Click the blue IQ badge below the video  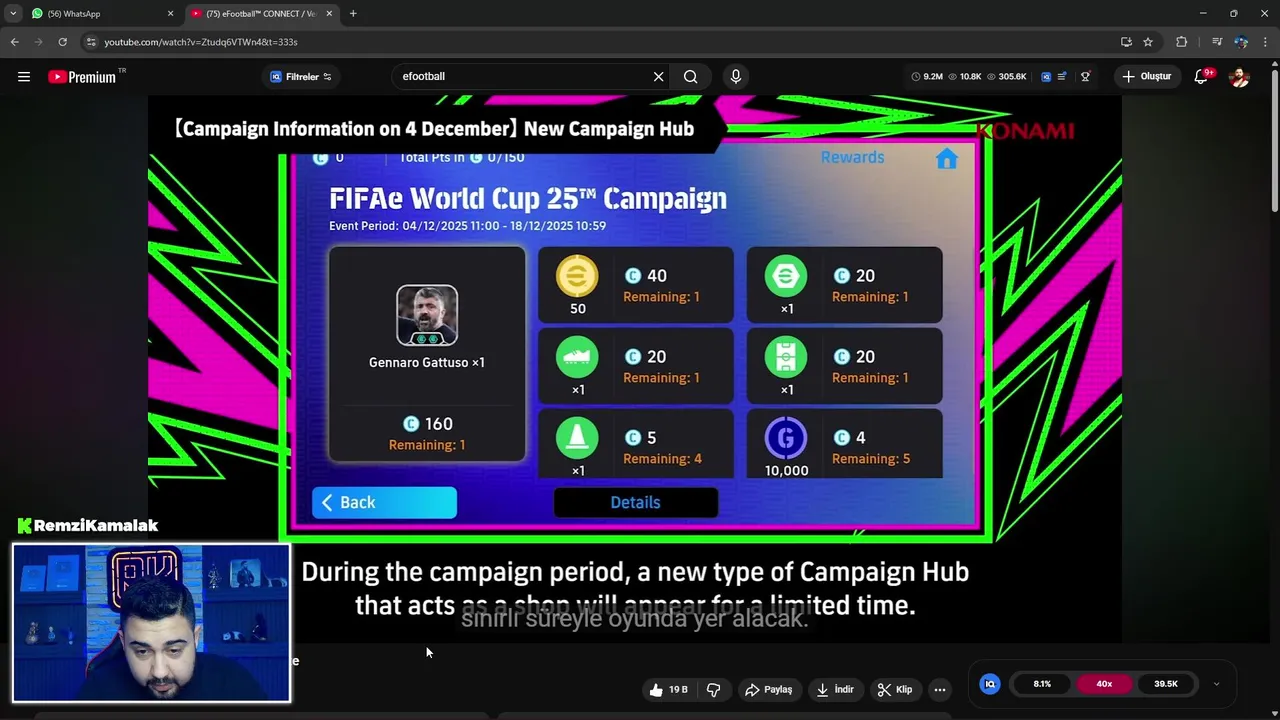(x=990, y=684)
